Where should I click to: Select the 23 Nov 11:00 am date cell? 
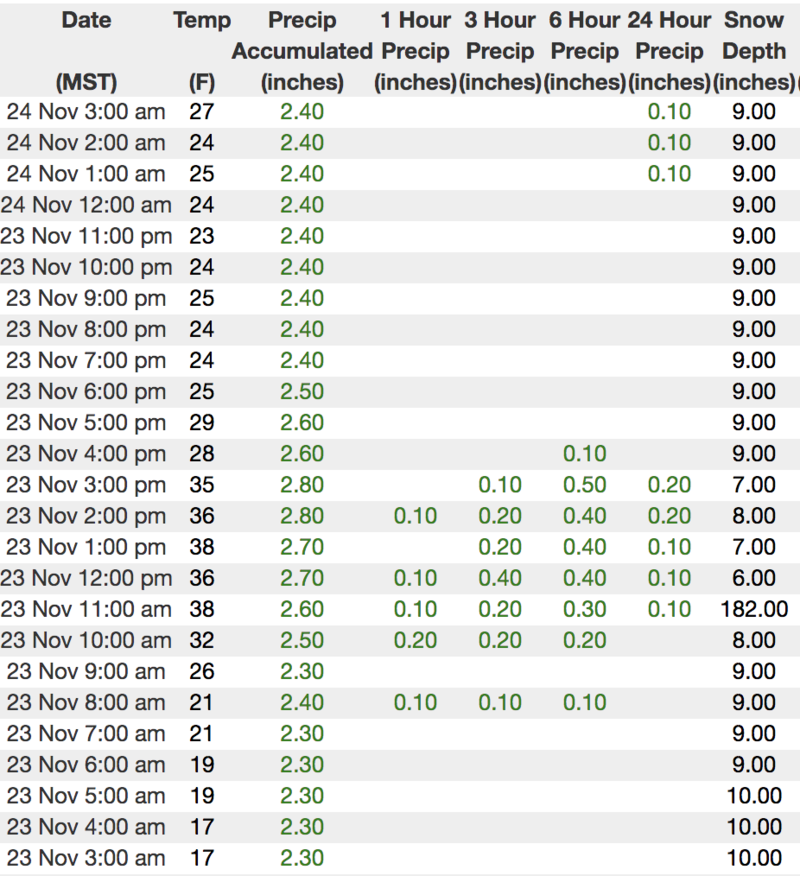click(86, 609)
